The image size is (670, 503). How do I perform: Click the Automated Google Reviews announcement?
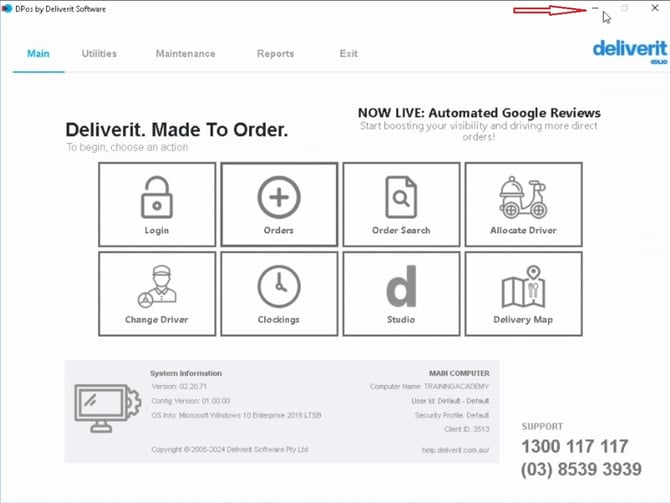tap(479, 124)
